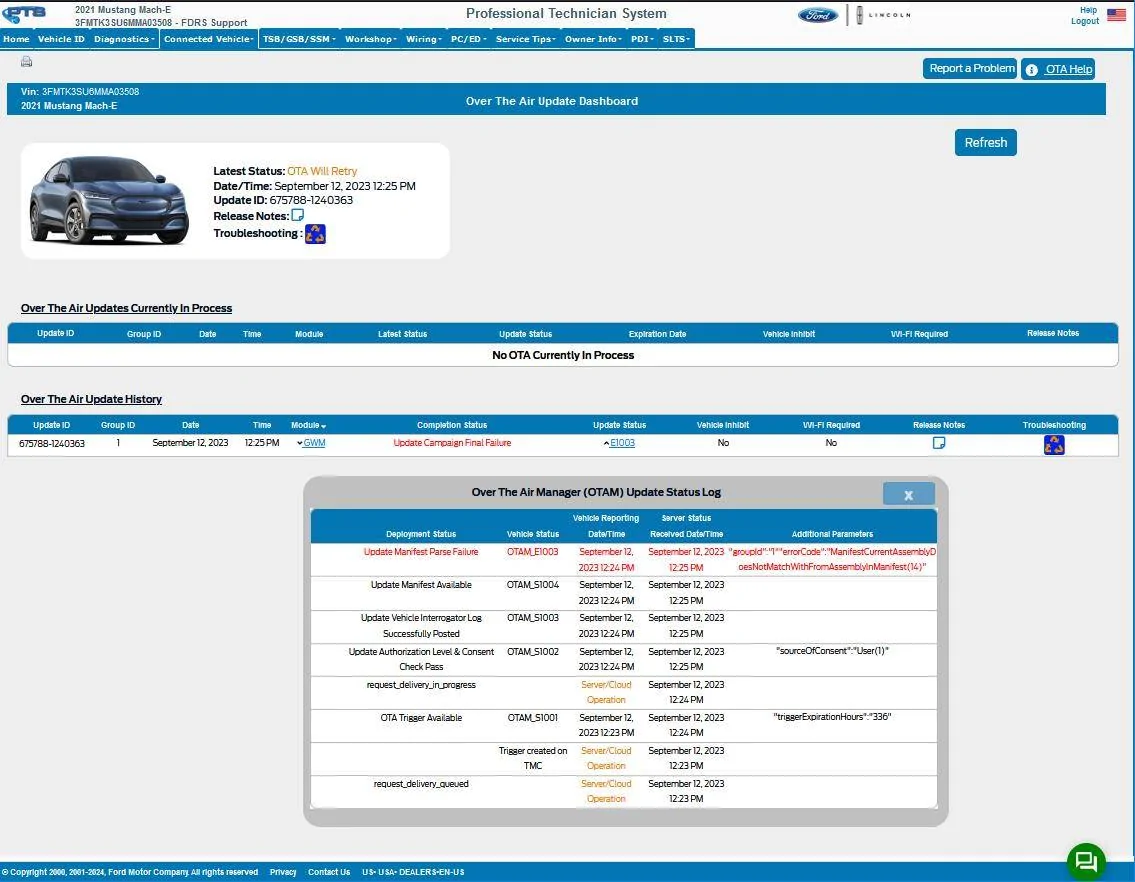This screenshot has height=882, width=1135.
Task: Open the PDI dropdown menu
Action: point(642,39)
